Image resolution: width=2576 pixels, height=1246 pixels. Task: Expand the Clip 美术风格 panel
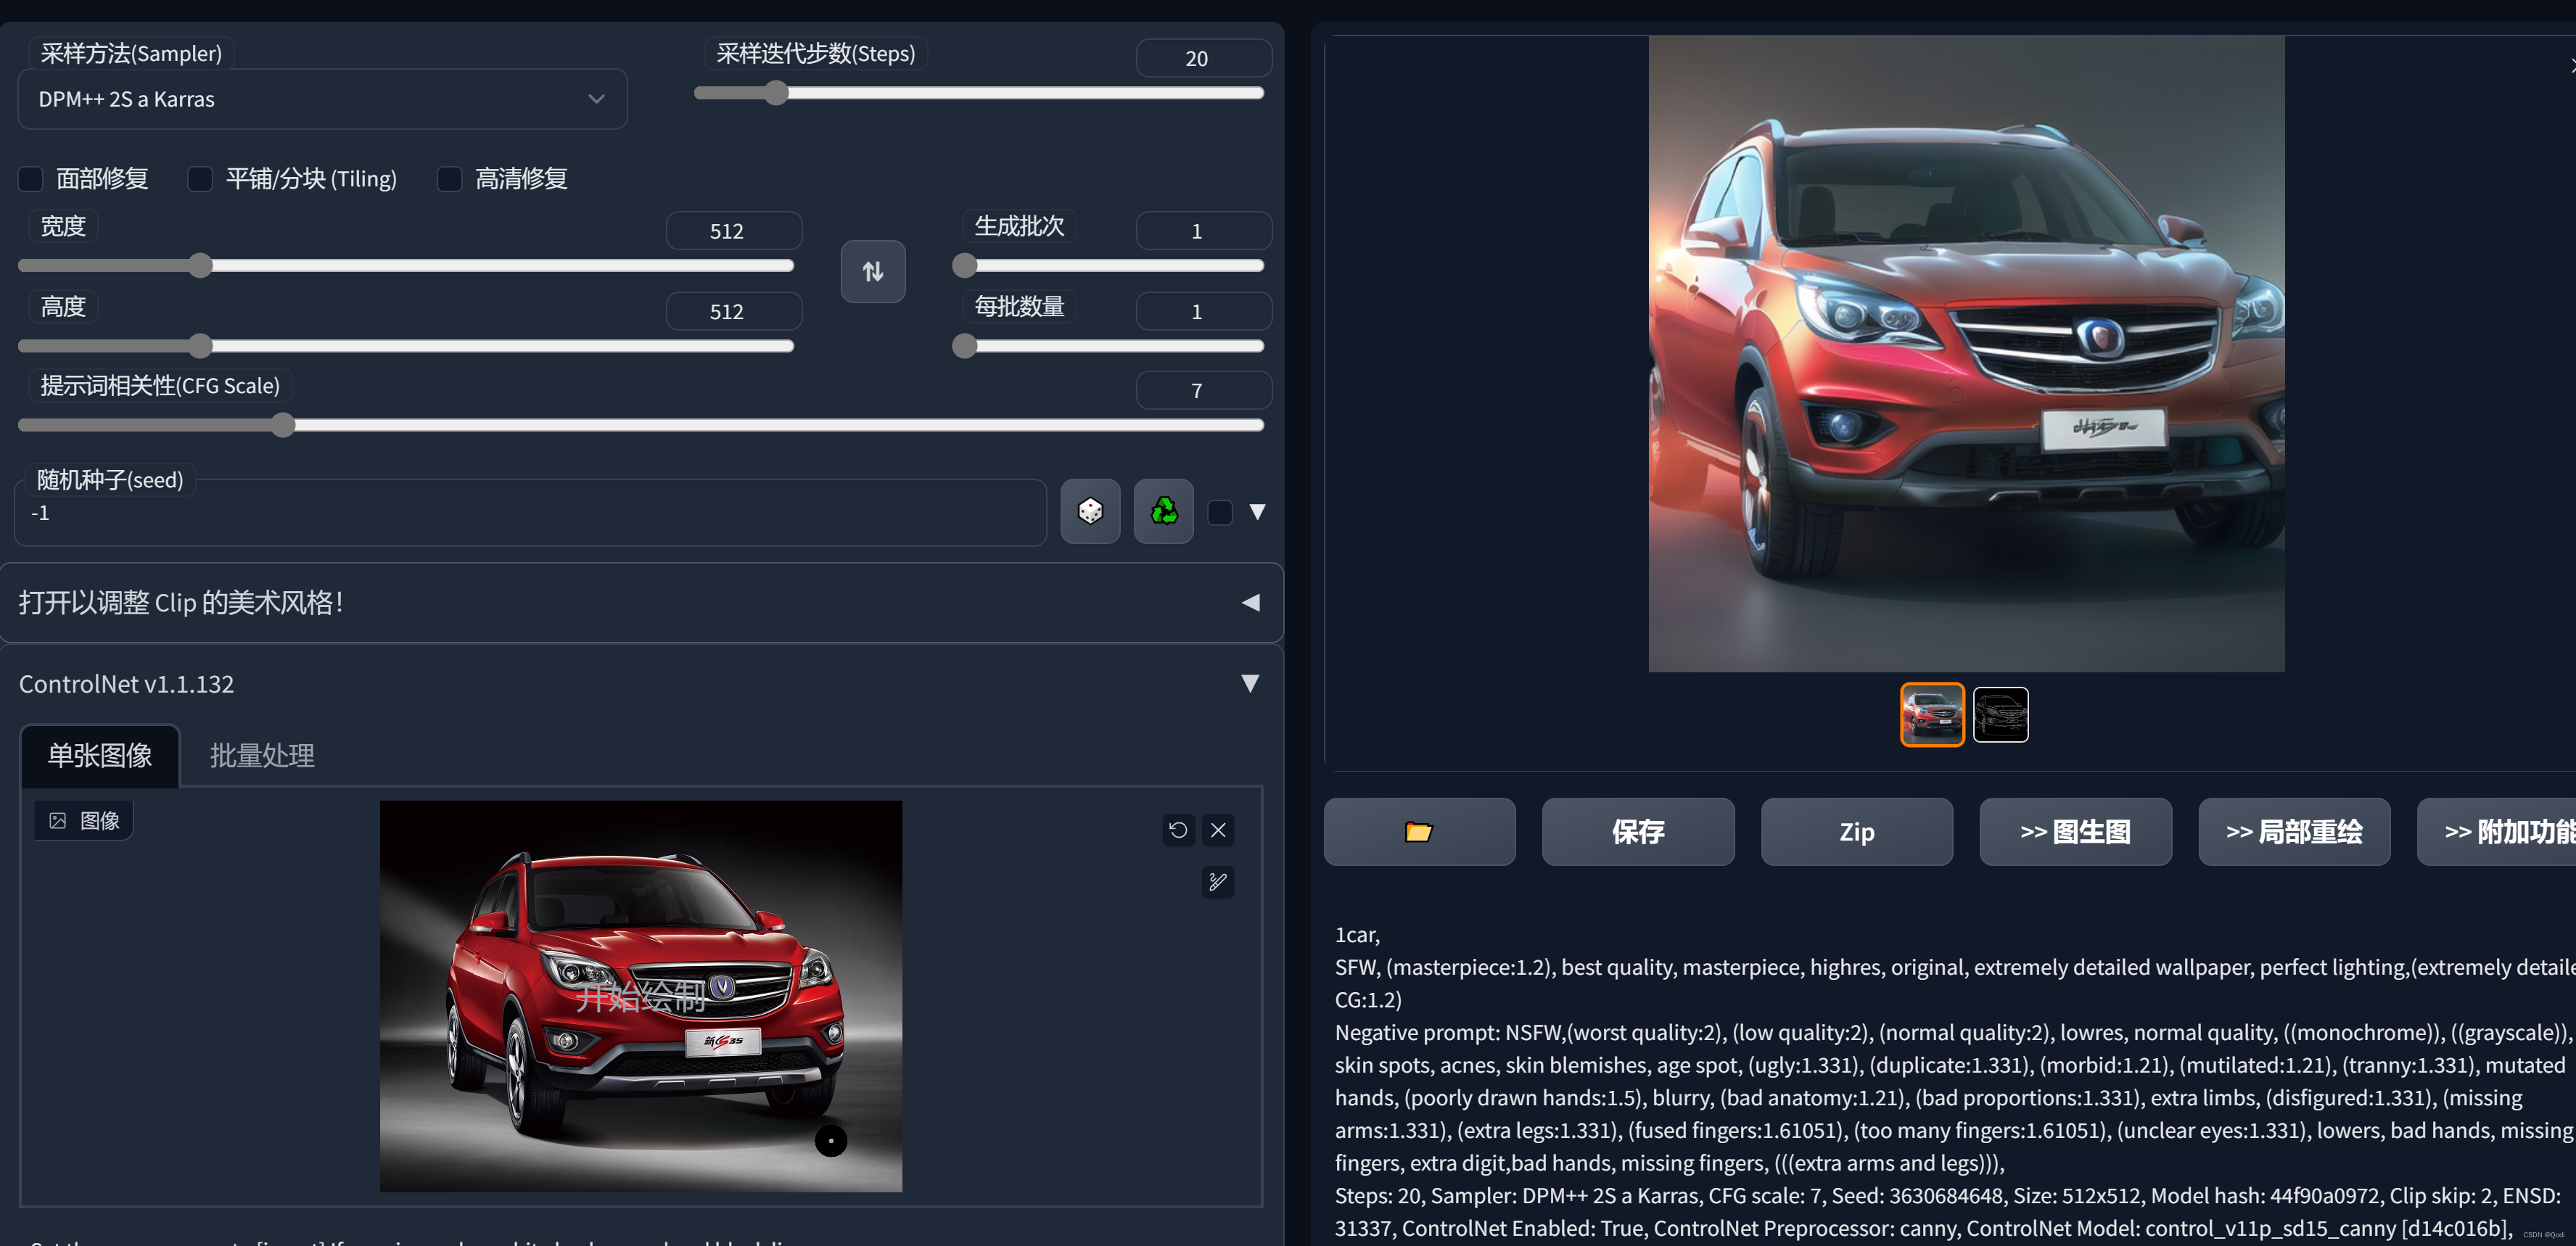point(641,603)
